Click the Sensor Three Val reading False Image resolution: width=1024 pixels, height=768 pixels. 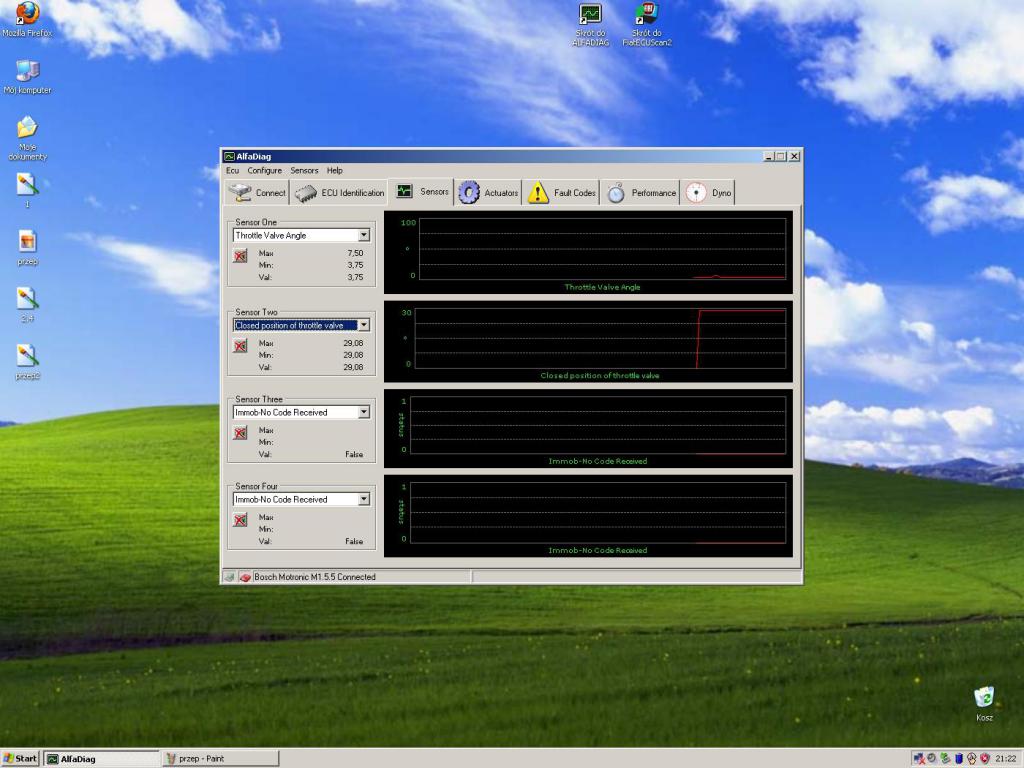354,455
